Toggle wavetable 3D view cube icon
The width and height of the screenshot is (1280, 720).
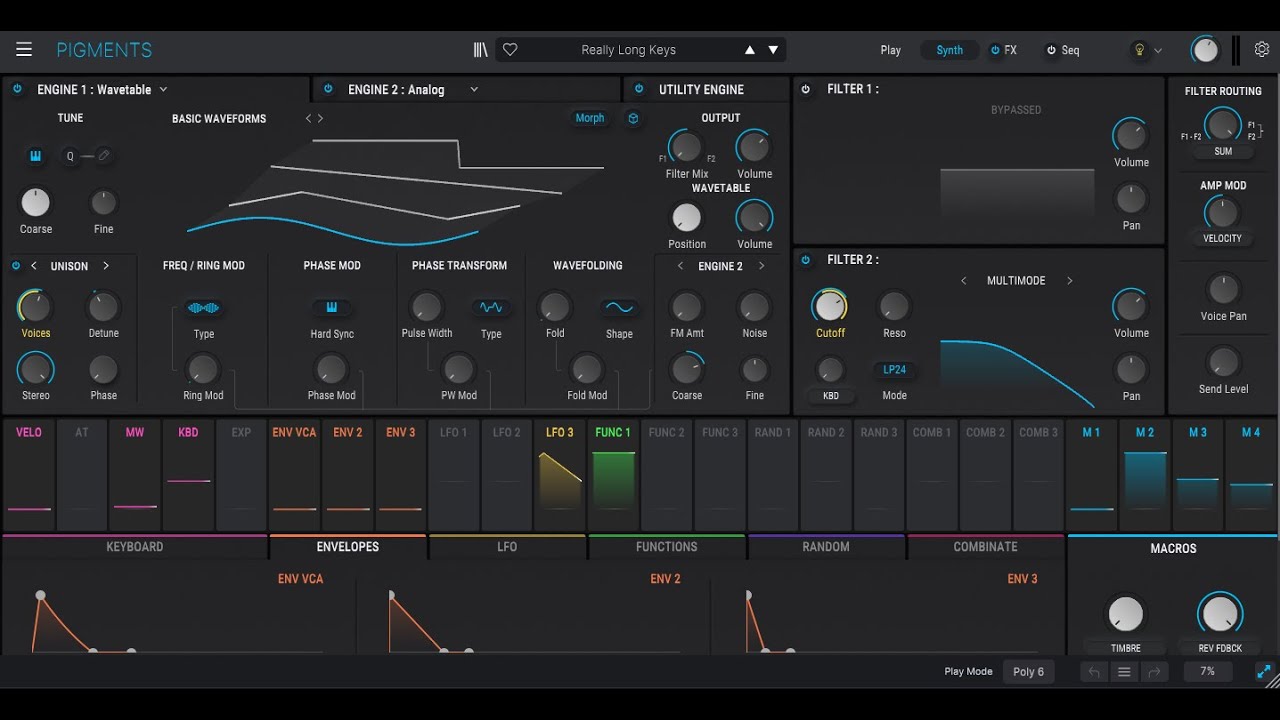(x=633, y=118)
